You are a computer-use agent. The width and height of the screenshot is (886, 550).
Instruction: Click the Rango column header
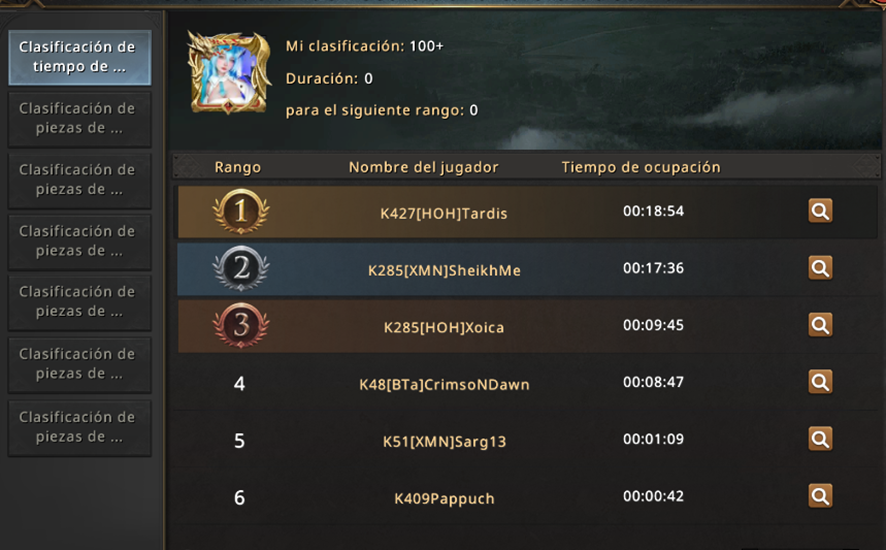pyautogui.click(x=238, y=167)
